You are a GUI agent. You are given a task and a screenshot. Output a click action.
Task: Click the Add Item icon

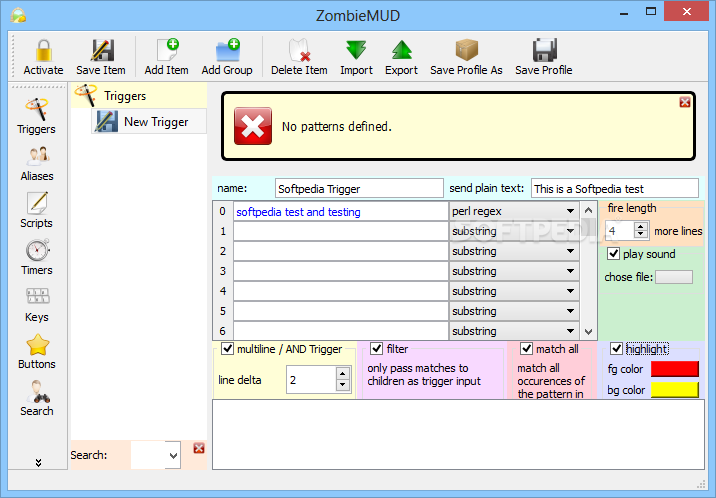point(167,50)
